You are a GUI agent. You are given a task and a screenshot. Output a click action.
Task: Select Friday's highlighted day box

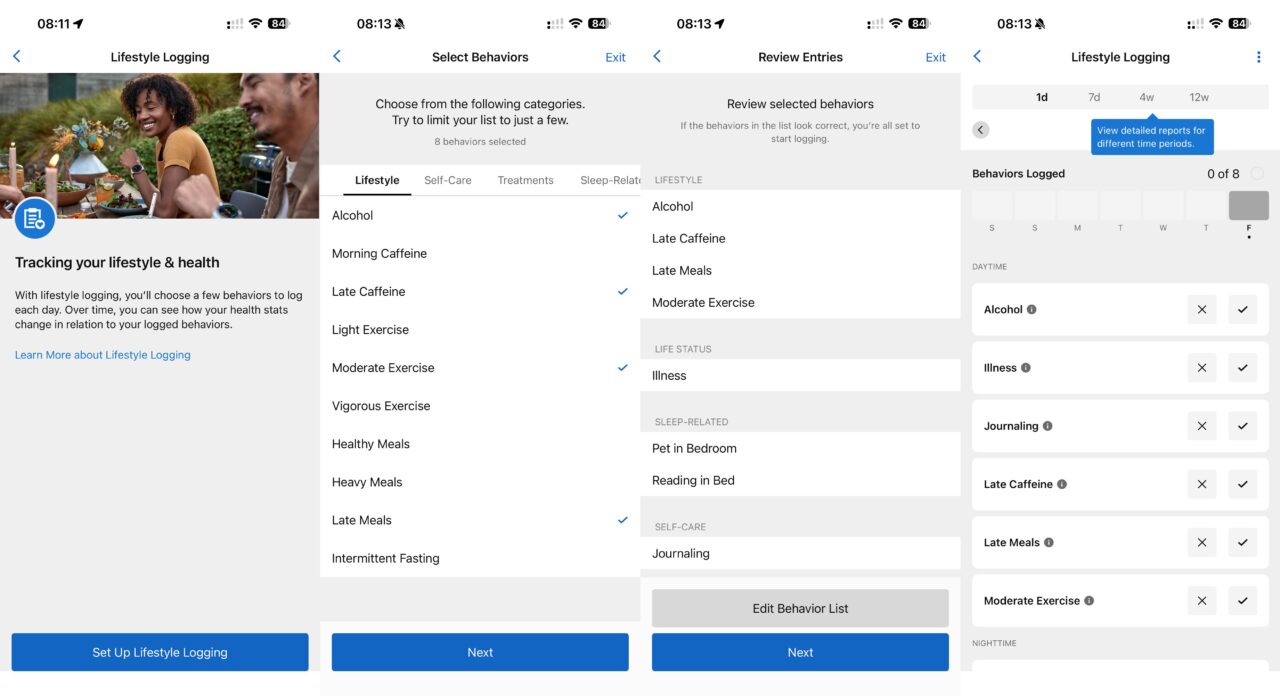click(1248, 205)
